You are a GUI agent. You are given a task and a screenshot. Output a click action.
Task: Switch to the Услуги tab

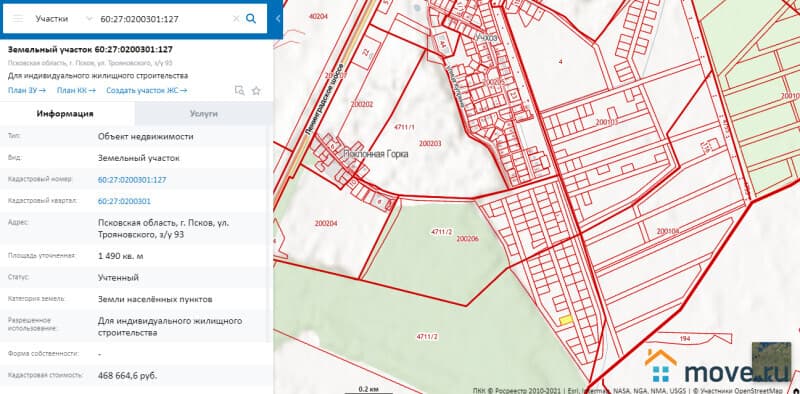point(204,113)
